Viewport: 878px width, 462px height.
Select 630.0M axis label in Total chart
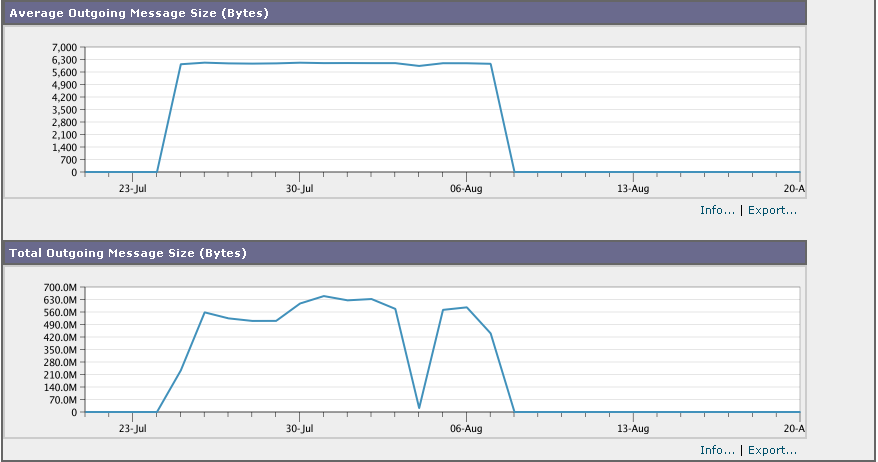60,300
